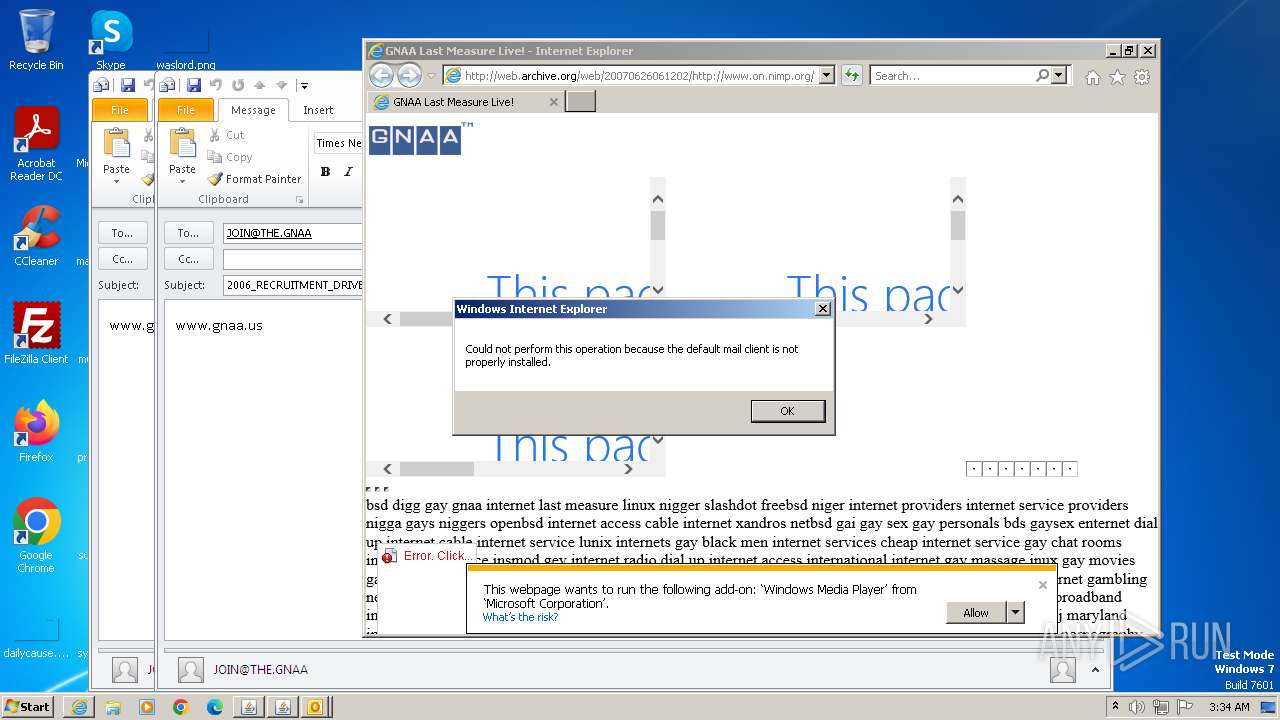
Task: Click the IE Forward arrow button
Action: pyautogui.click(x=409, y=75)
